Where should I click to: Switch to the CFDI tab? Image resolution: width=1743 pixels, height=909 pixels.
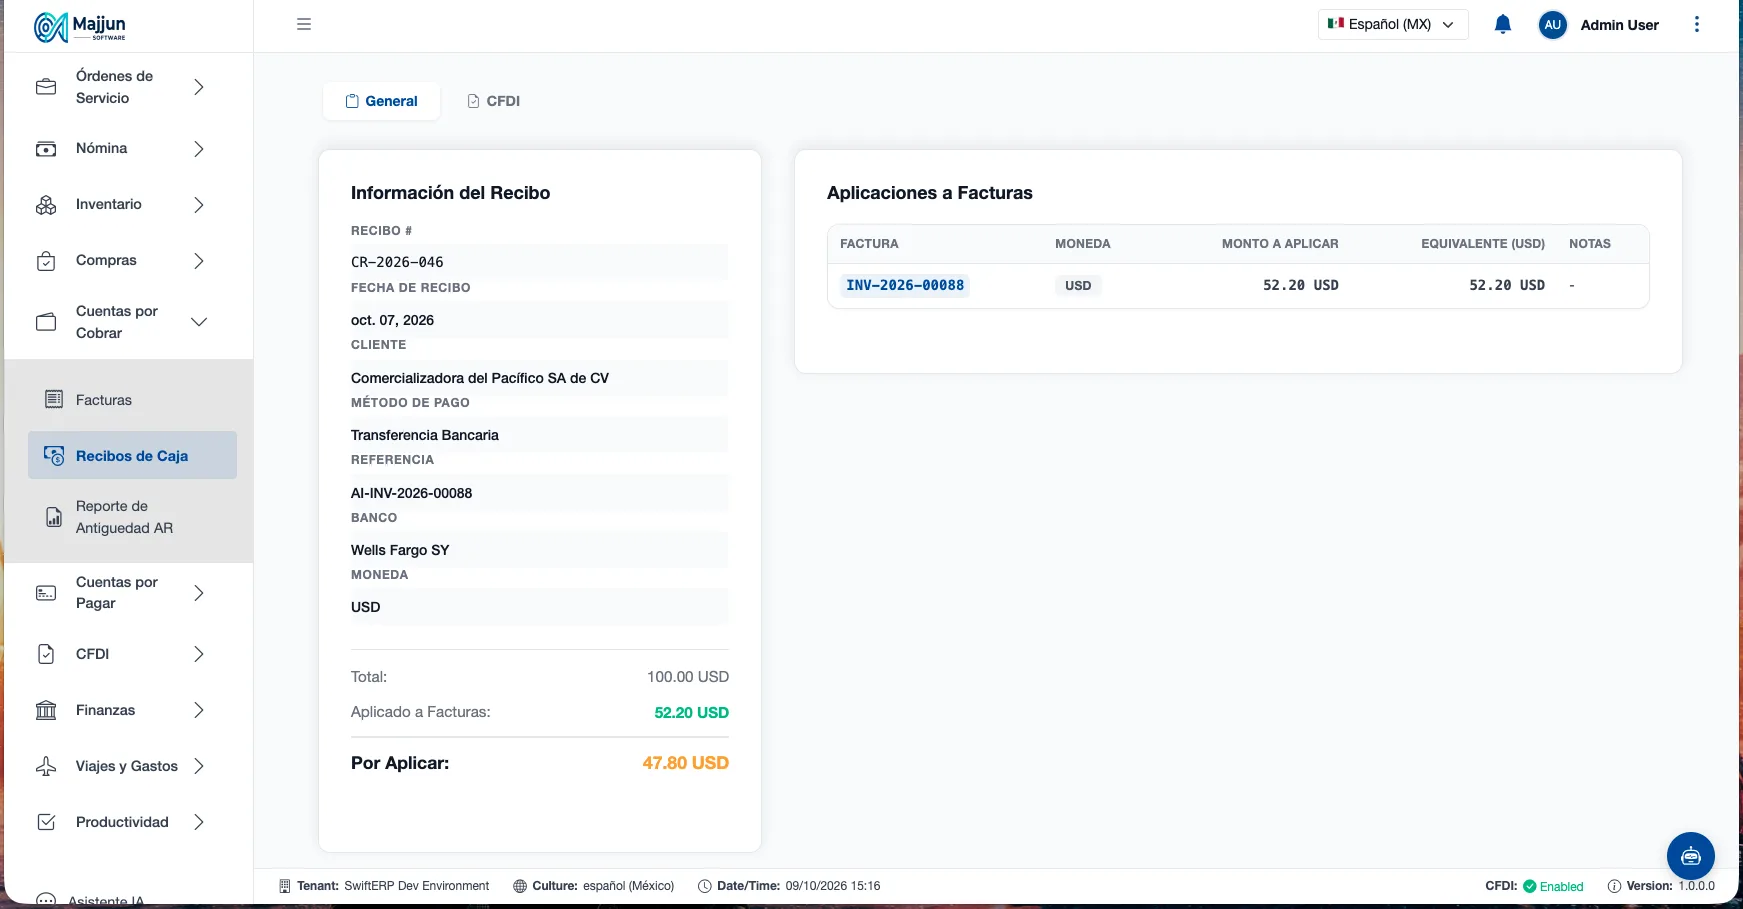click(x=494, y=101)
